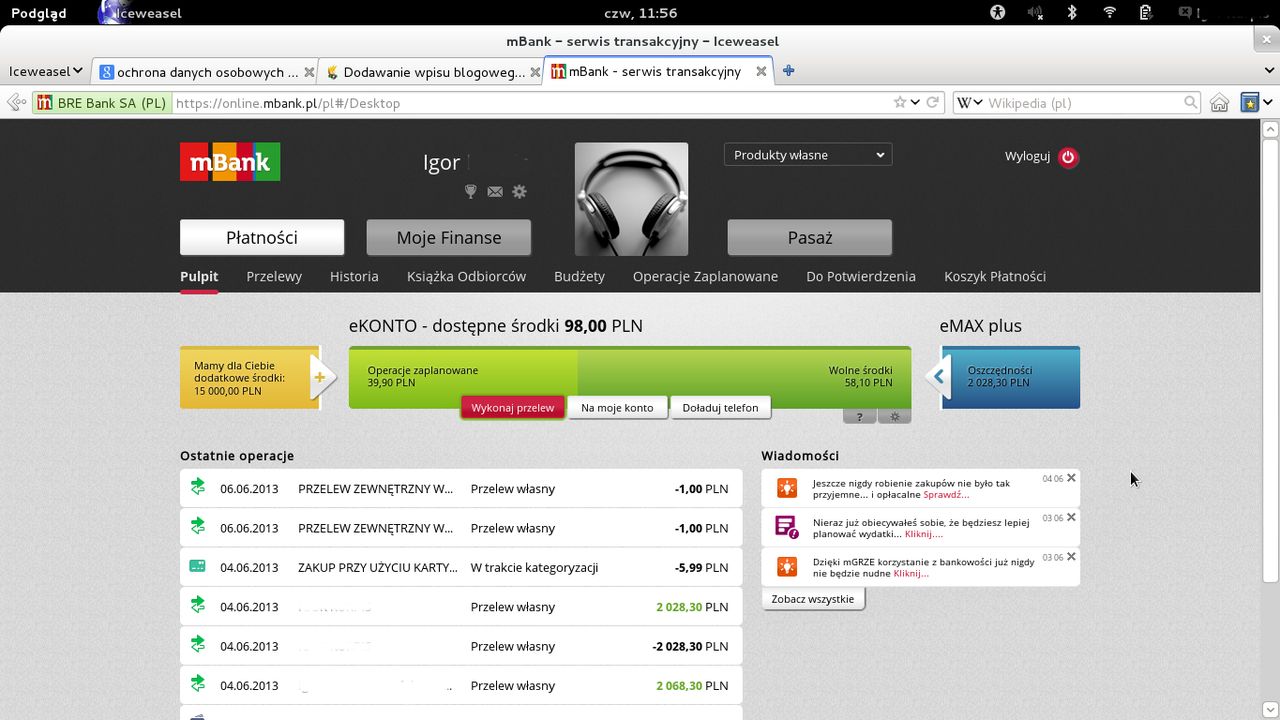Open the envelope messages icon under the user name
Image resolution: width=1280 pixels, height=720 pixels.
(495, 191)
